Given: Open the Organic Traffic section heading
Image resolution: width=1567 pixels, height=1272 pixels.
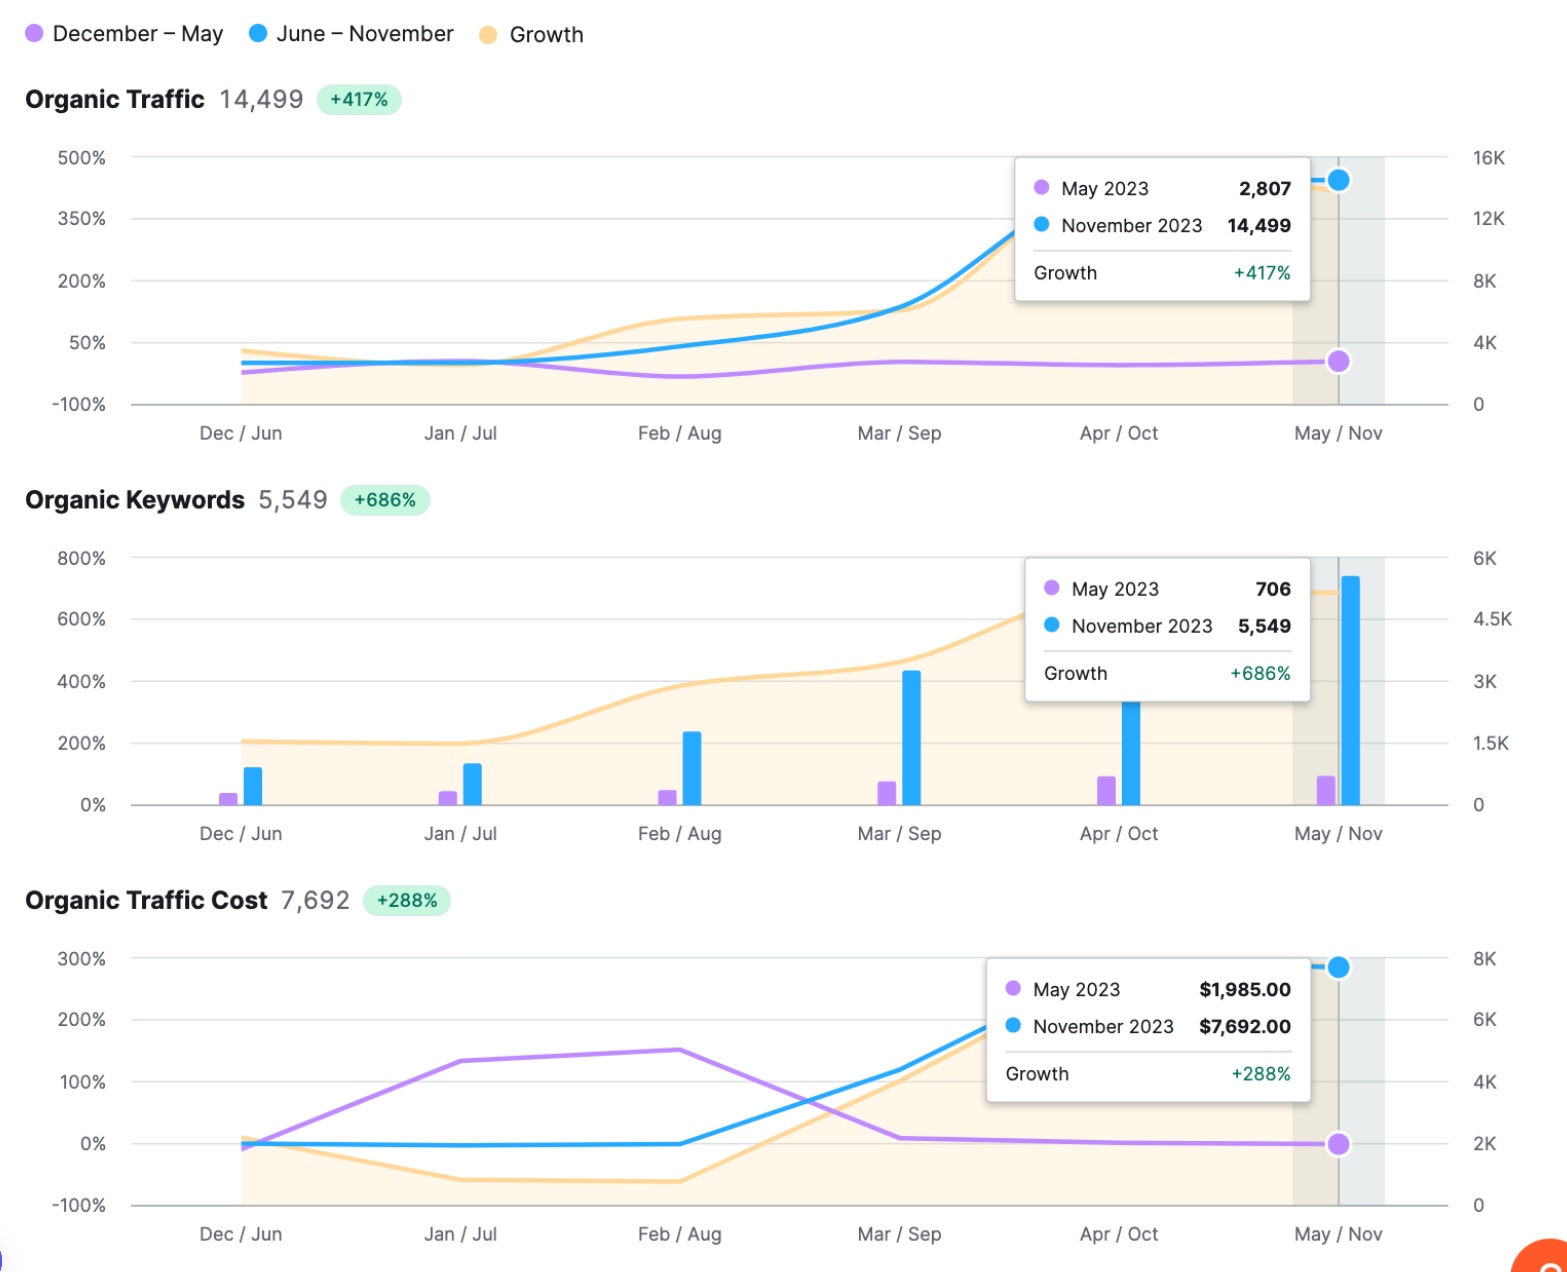Looking at the screenshot, I should (x=114, y=99).
